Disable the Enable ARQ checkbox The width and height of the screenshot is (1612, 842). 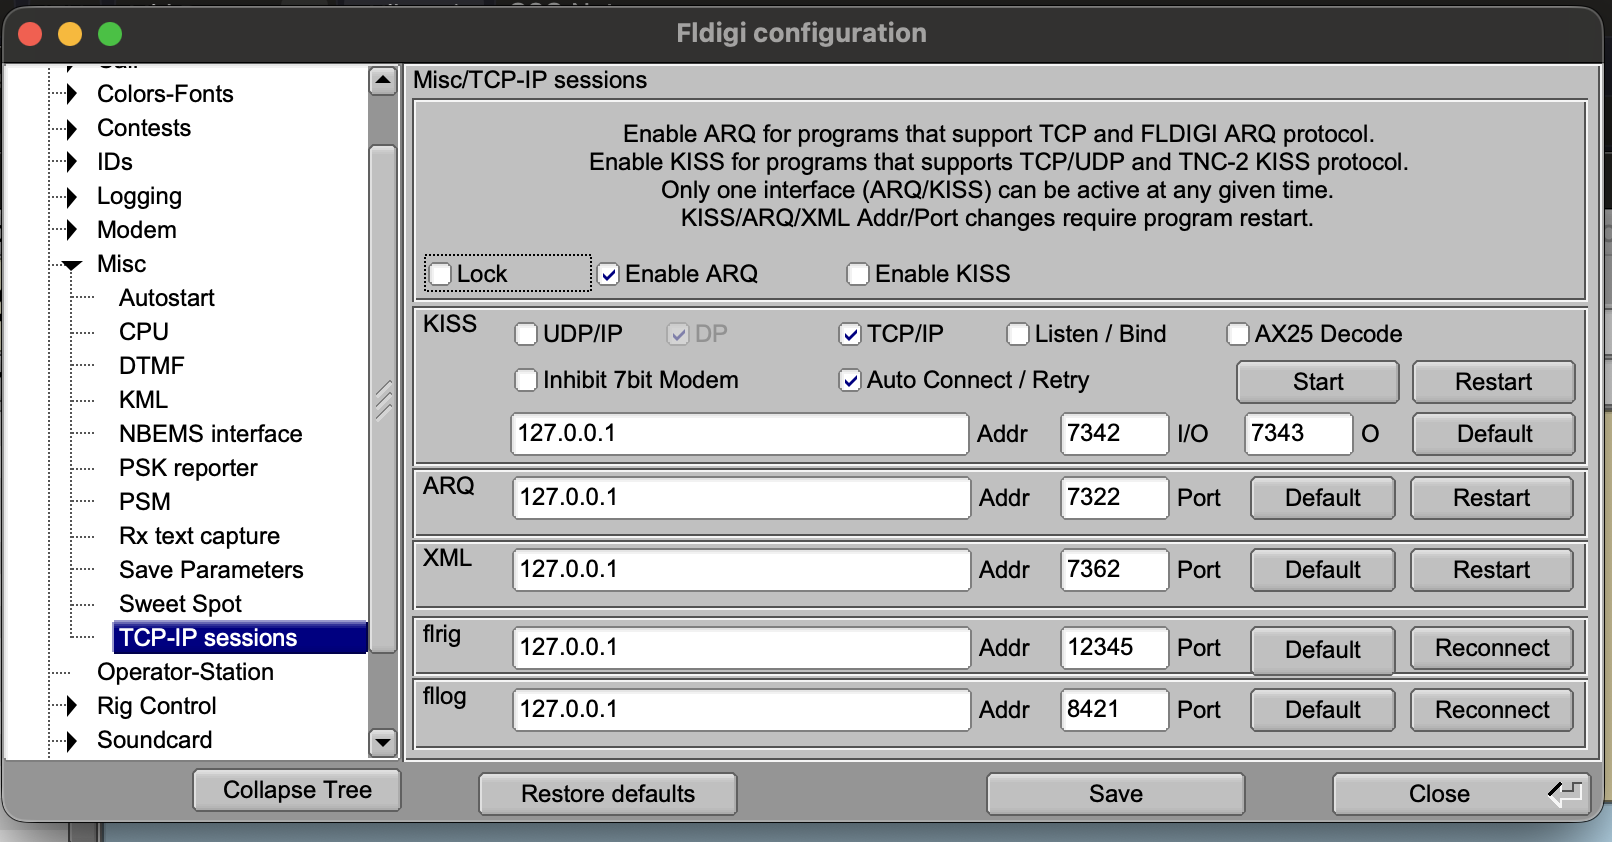coord(608,274)
